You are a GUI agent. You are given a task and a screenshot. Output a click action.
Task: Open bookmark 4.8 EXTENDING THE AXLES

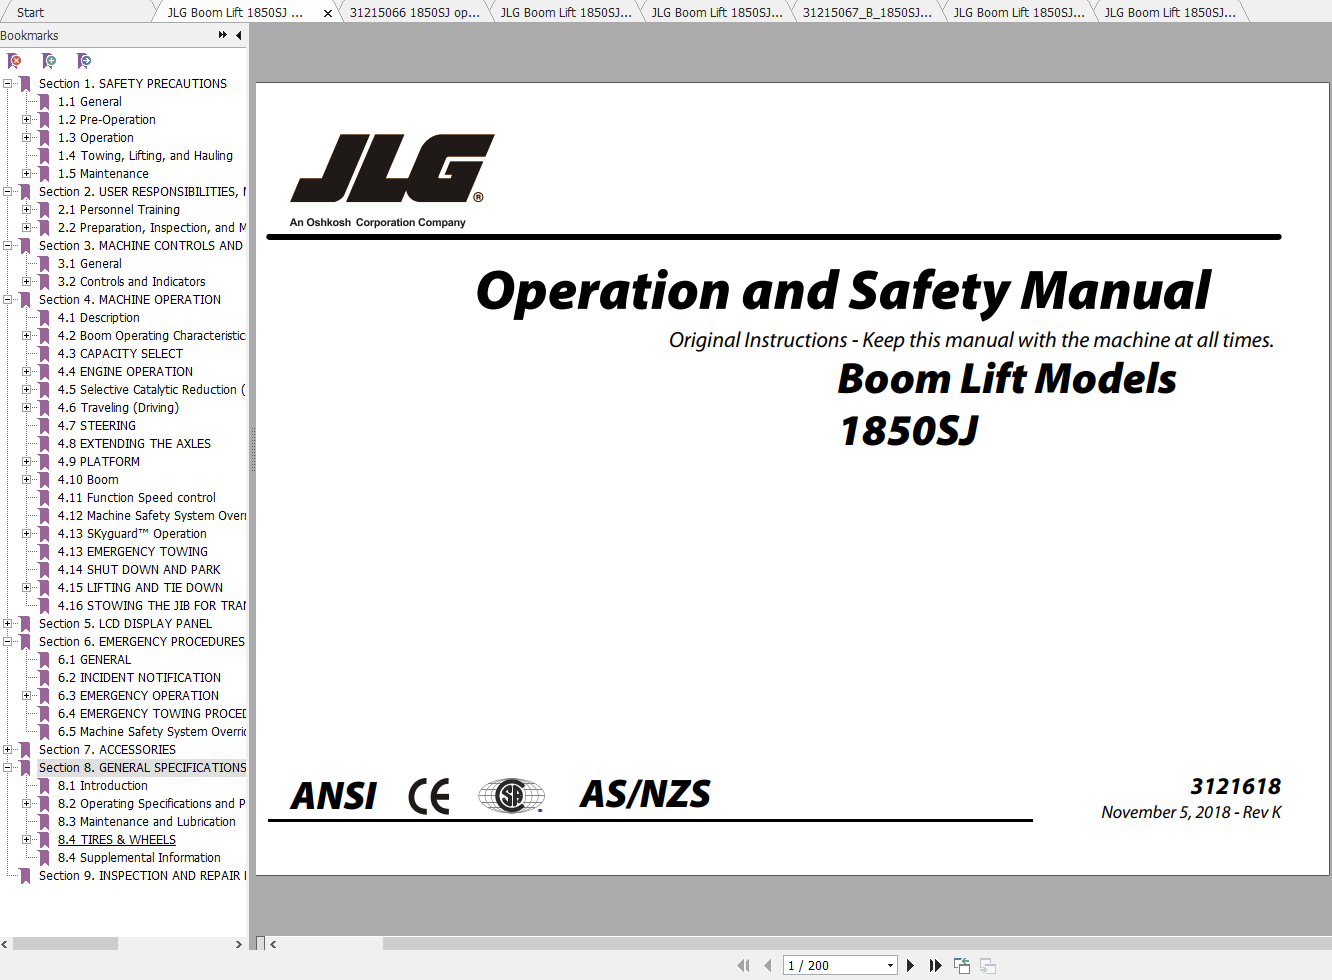134,444
